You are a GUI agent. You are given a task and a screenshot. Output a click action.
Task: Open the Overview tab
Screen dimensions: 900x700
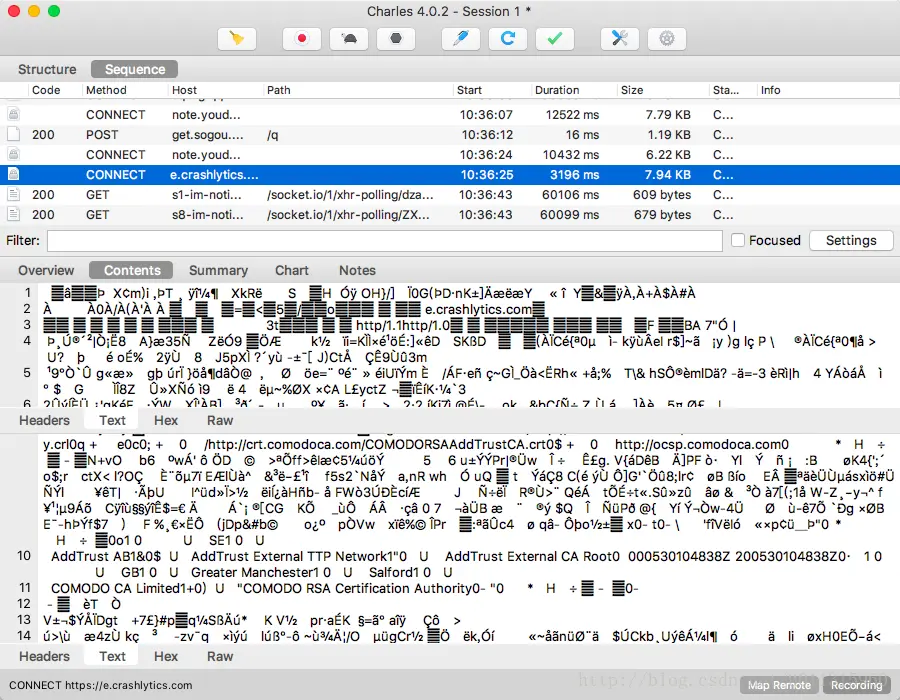click(46, 270)
